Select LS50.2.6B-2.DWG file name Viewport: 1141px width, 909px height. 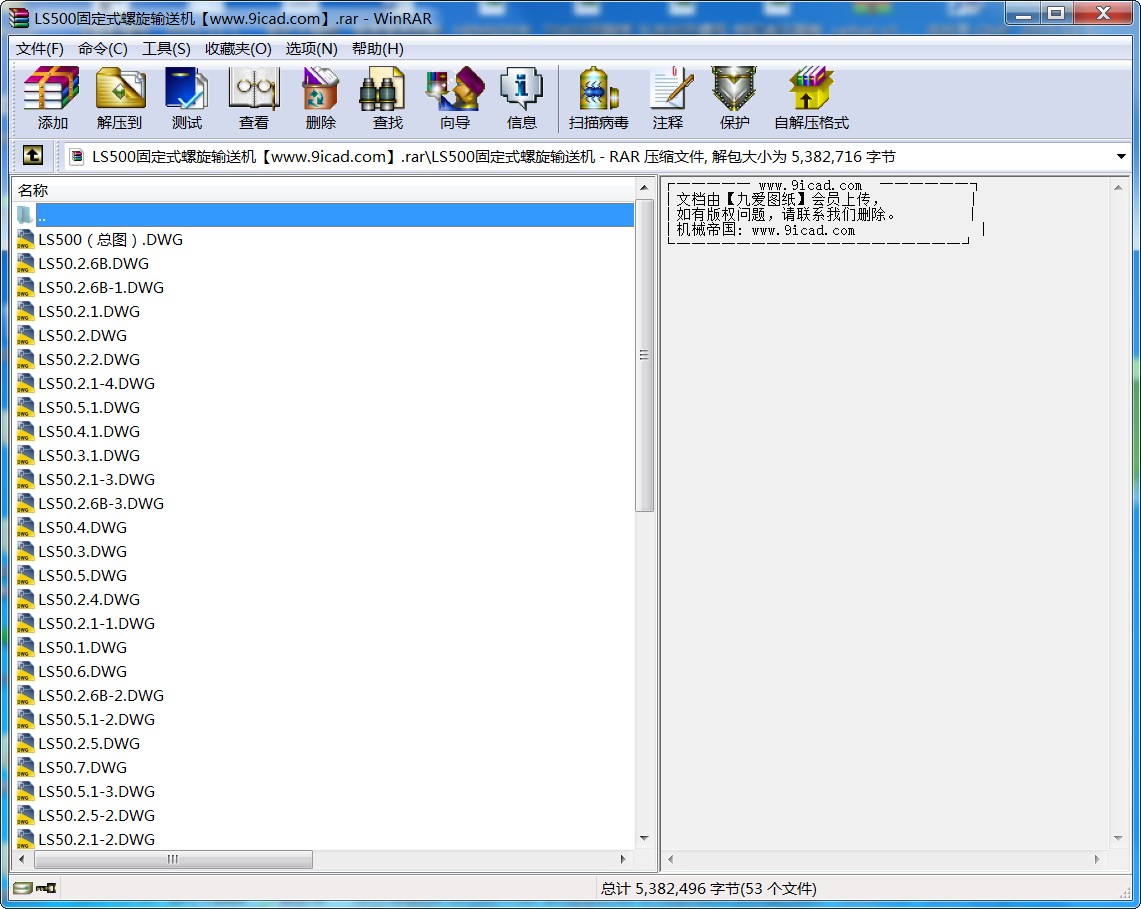coord(101,696)
